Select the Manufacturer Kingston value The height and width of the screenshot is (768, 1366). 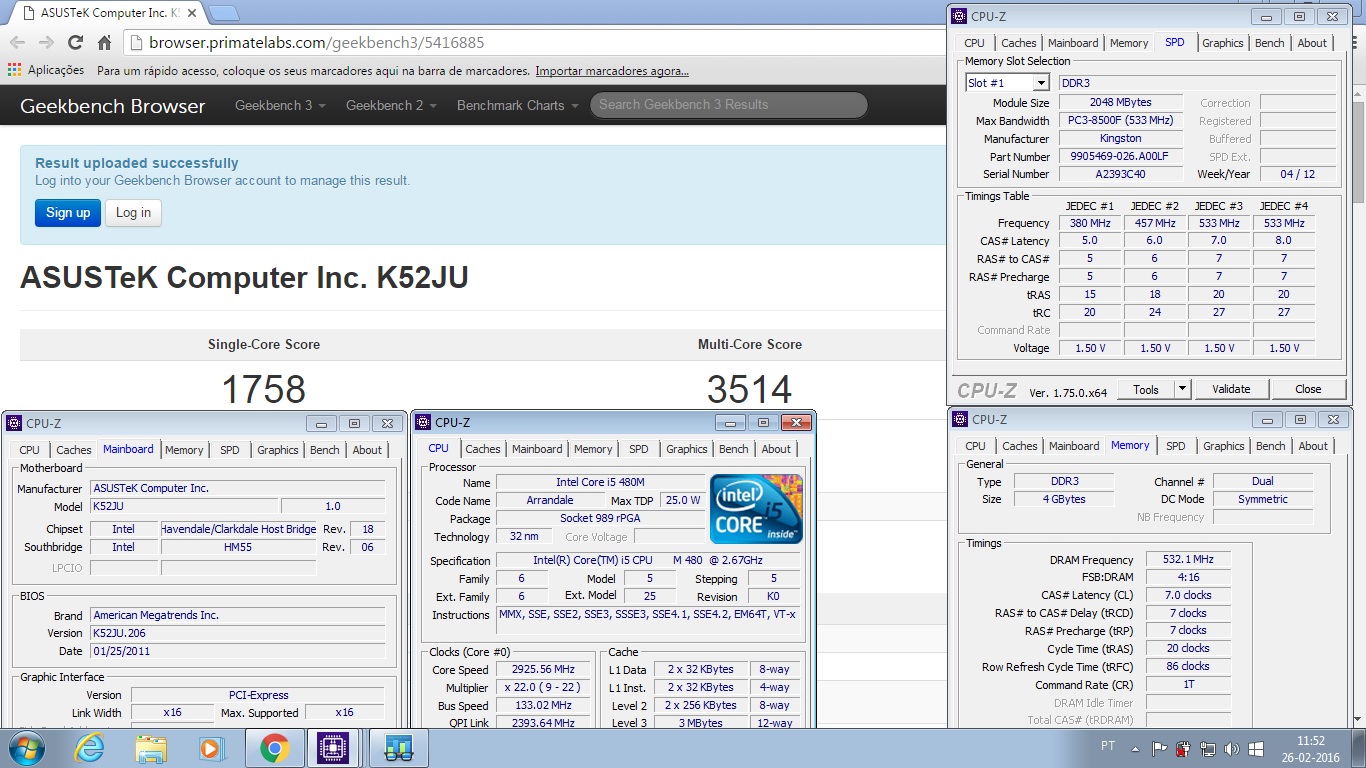[x=1120, y=138]
